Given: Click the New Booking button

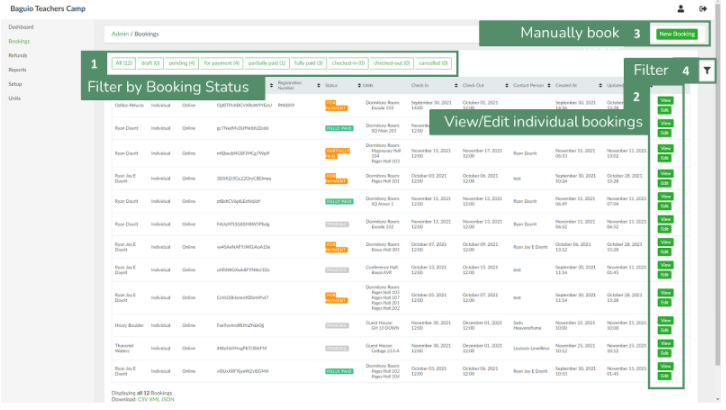Looking at the screenshot, I should point(676,34).
